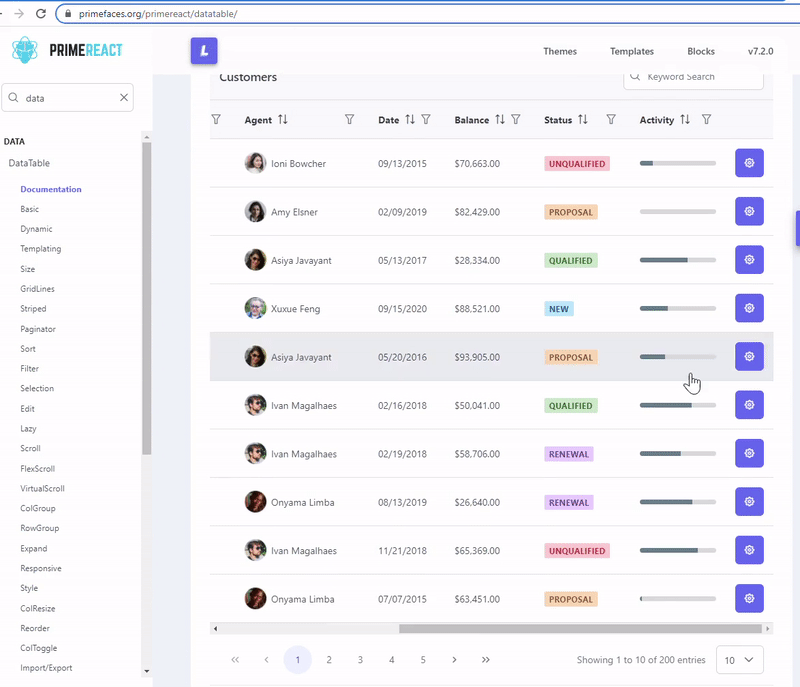
Task: Select page 3 in the paginator
Action: 360,660
